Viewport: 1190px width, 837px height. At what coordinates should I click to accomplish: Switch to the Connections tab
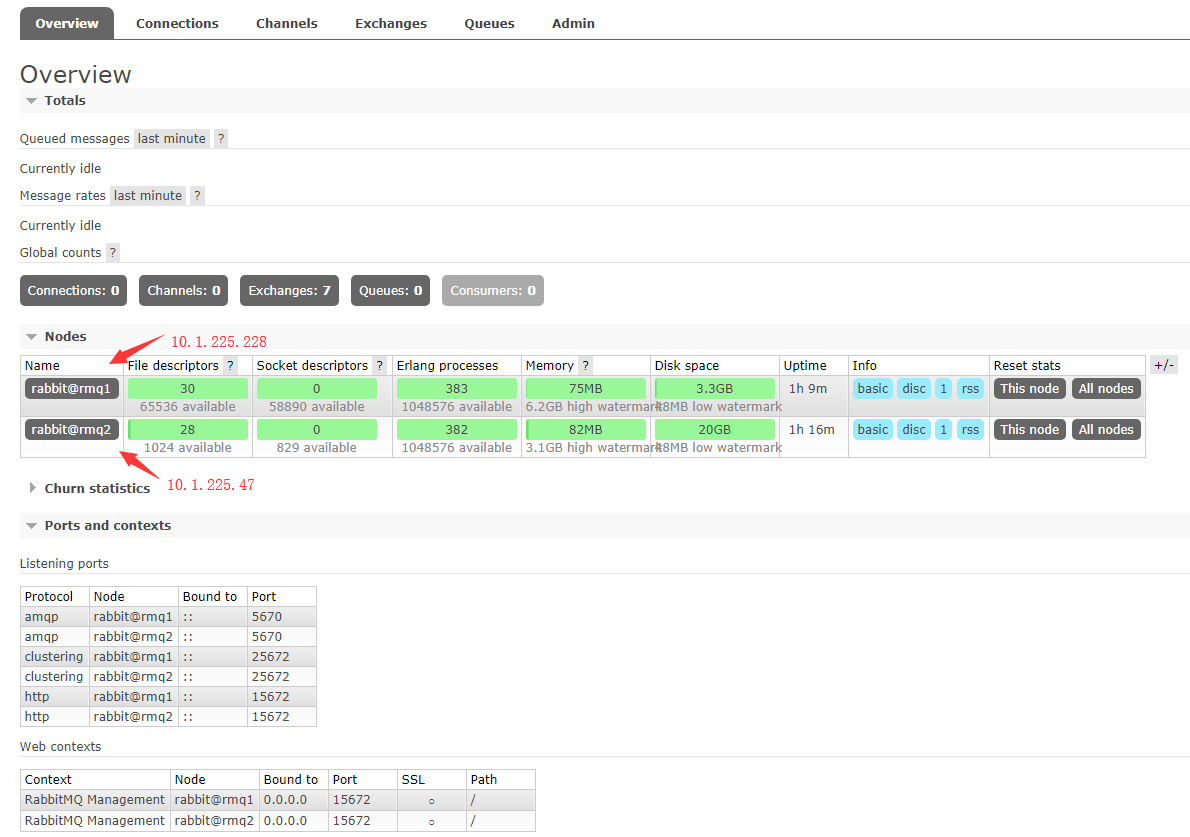(177, 23)
